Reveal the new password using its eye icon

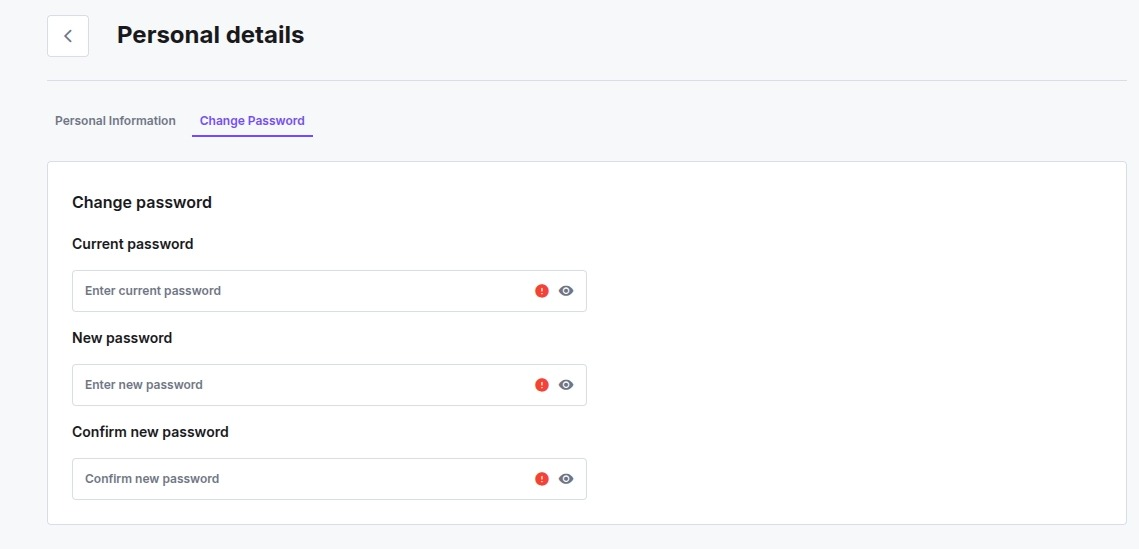tap(567, 385)
